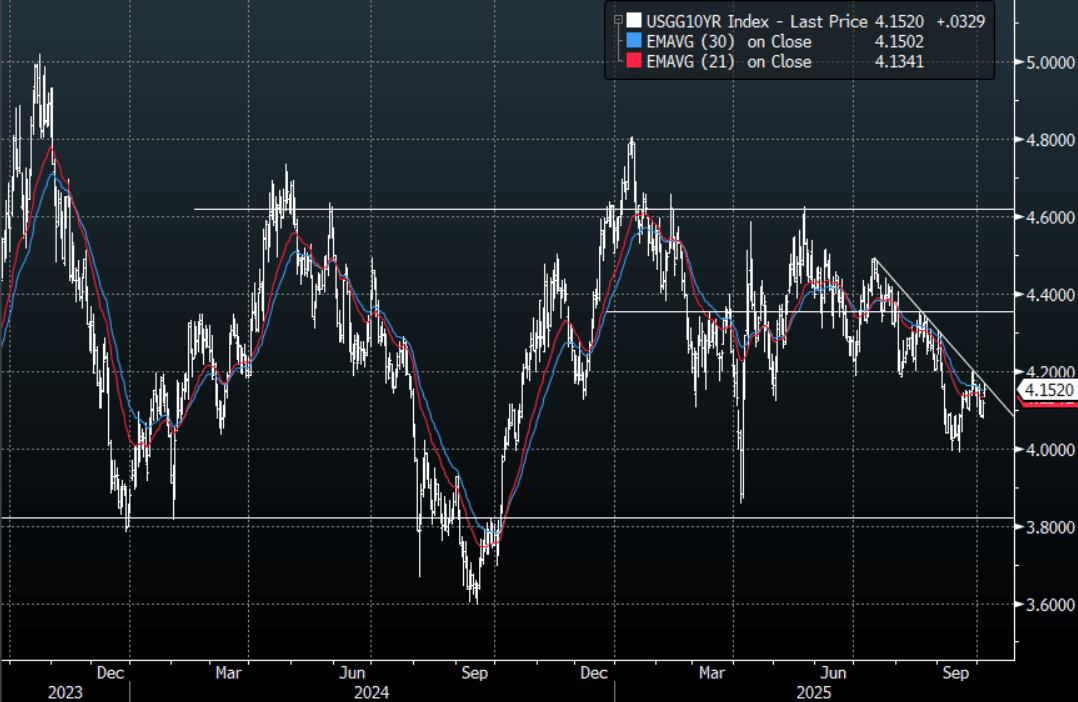Screen dimensions: 1078x702
Task: Click the blue EMAVG (30) color swatch
Action: coord(633,42)
